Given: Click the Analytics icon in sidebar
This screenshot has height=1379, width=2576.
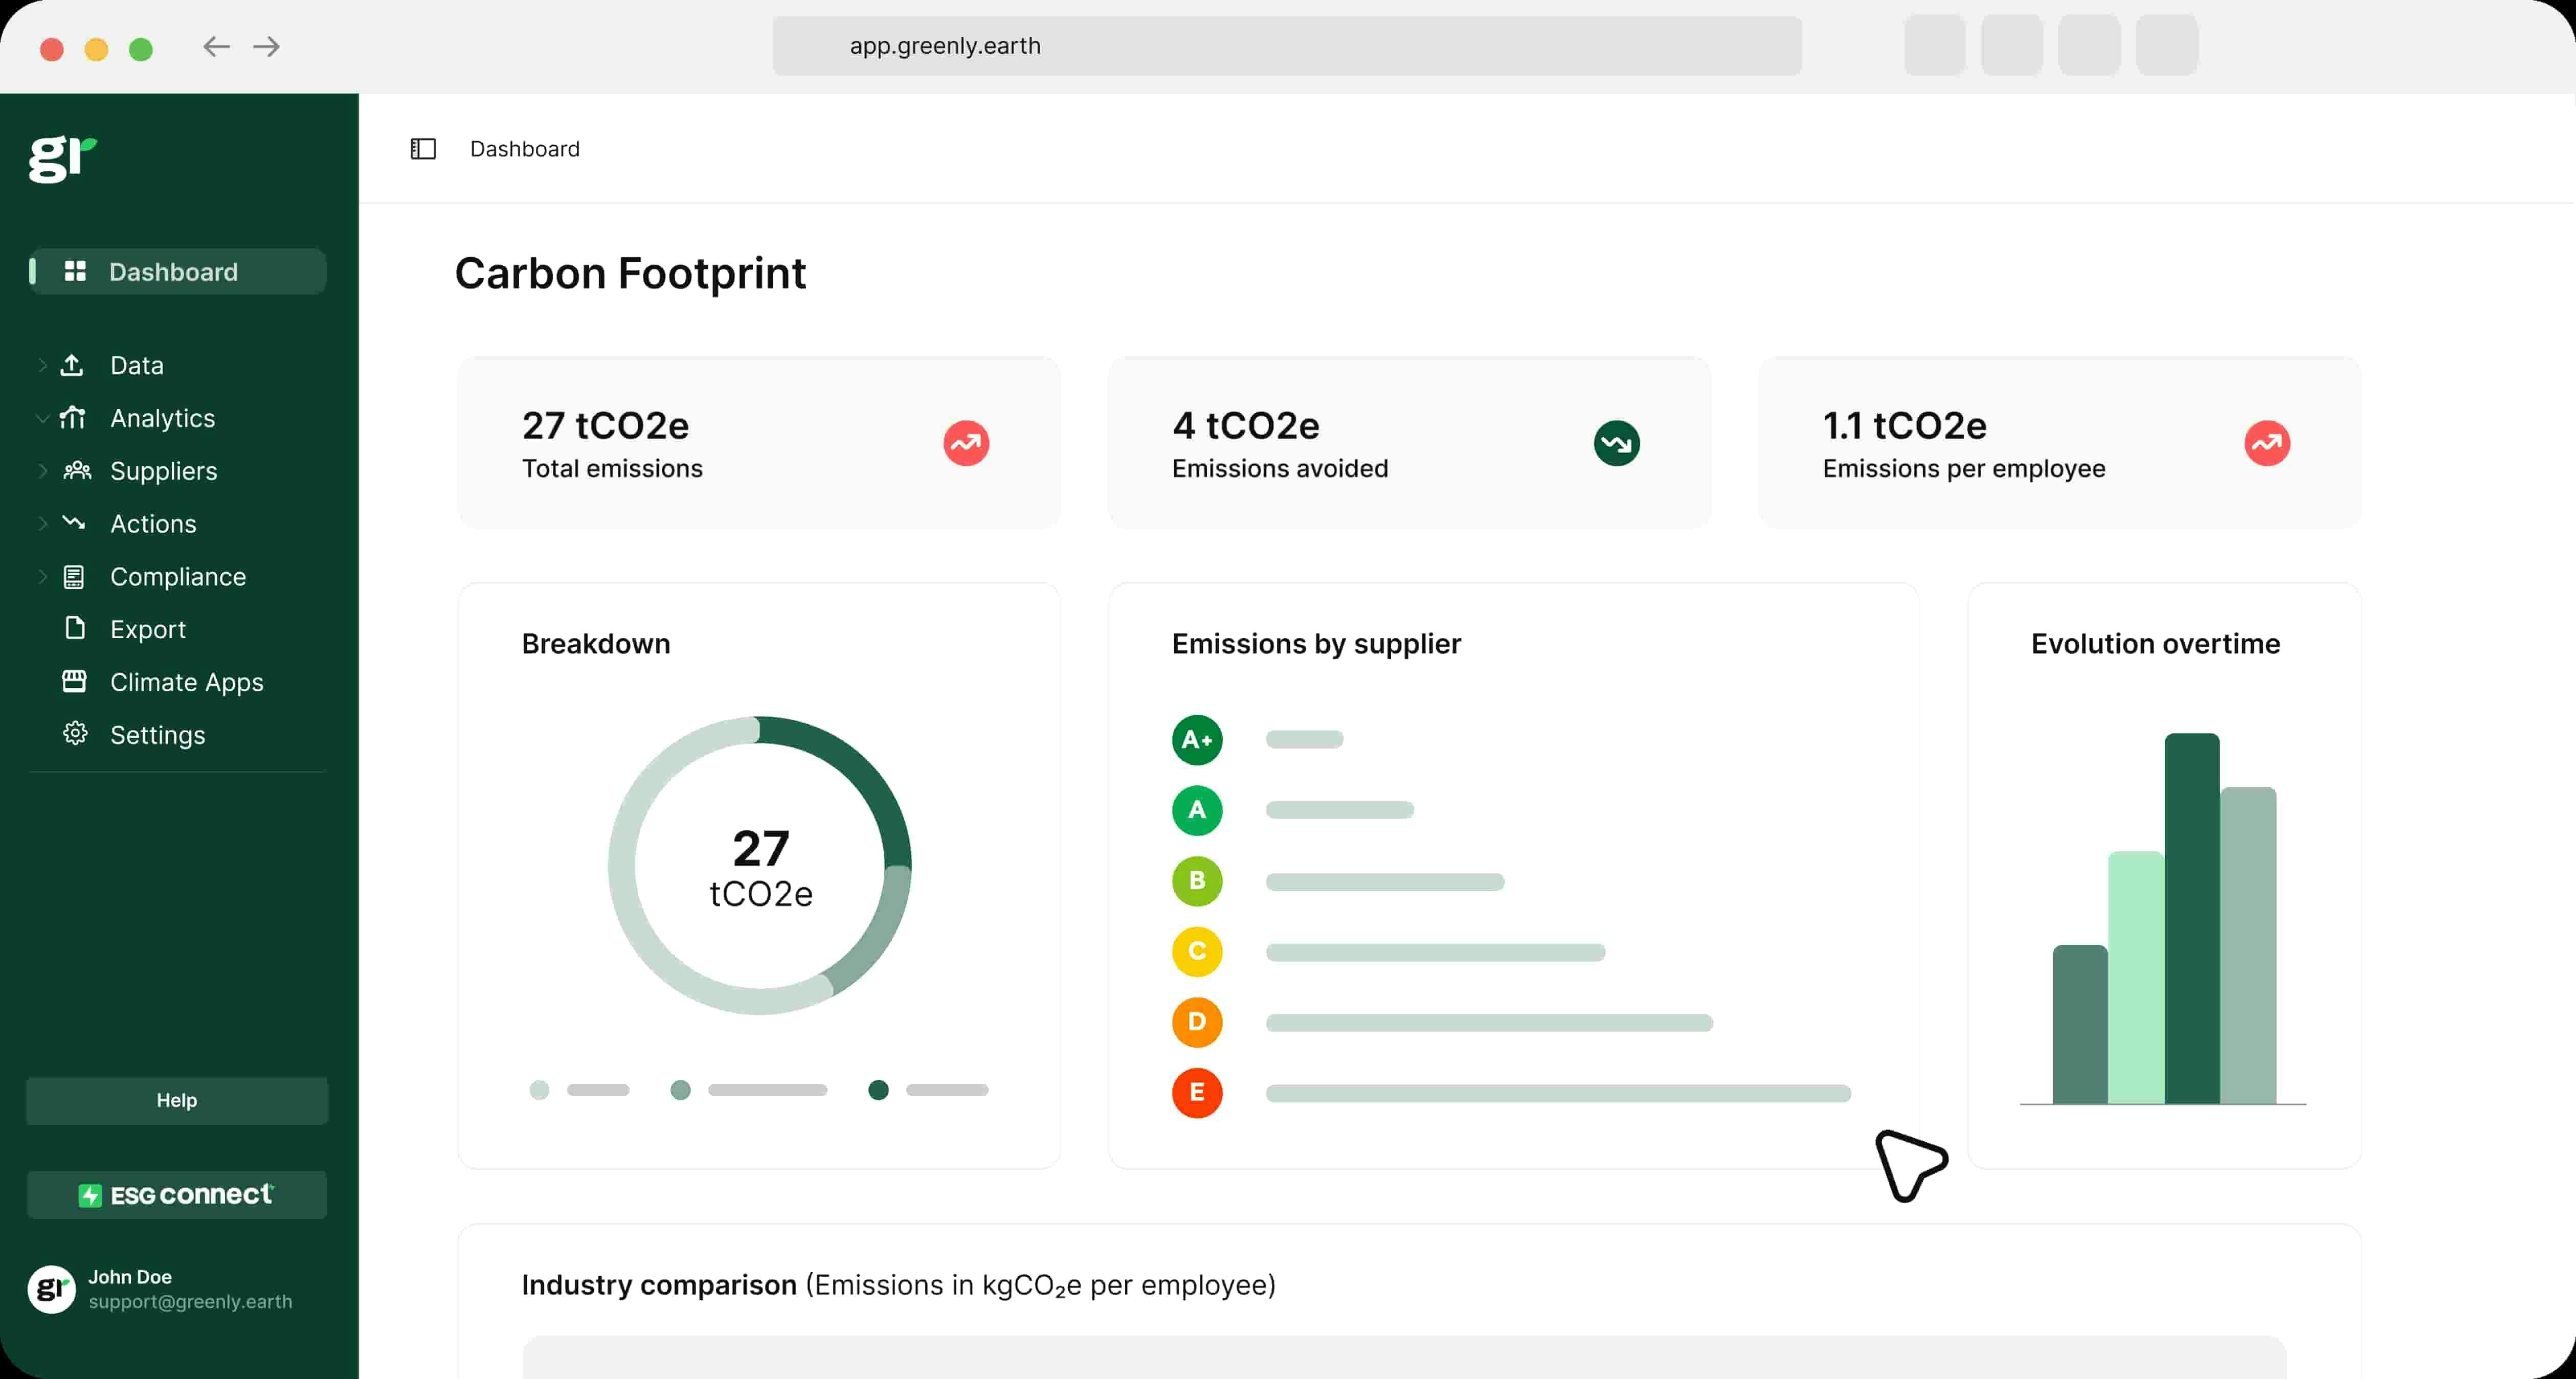Looking at the screenshot, I should pyautogui.click(x=75, y=417).
